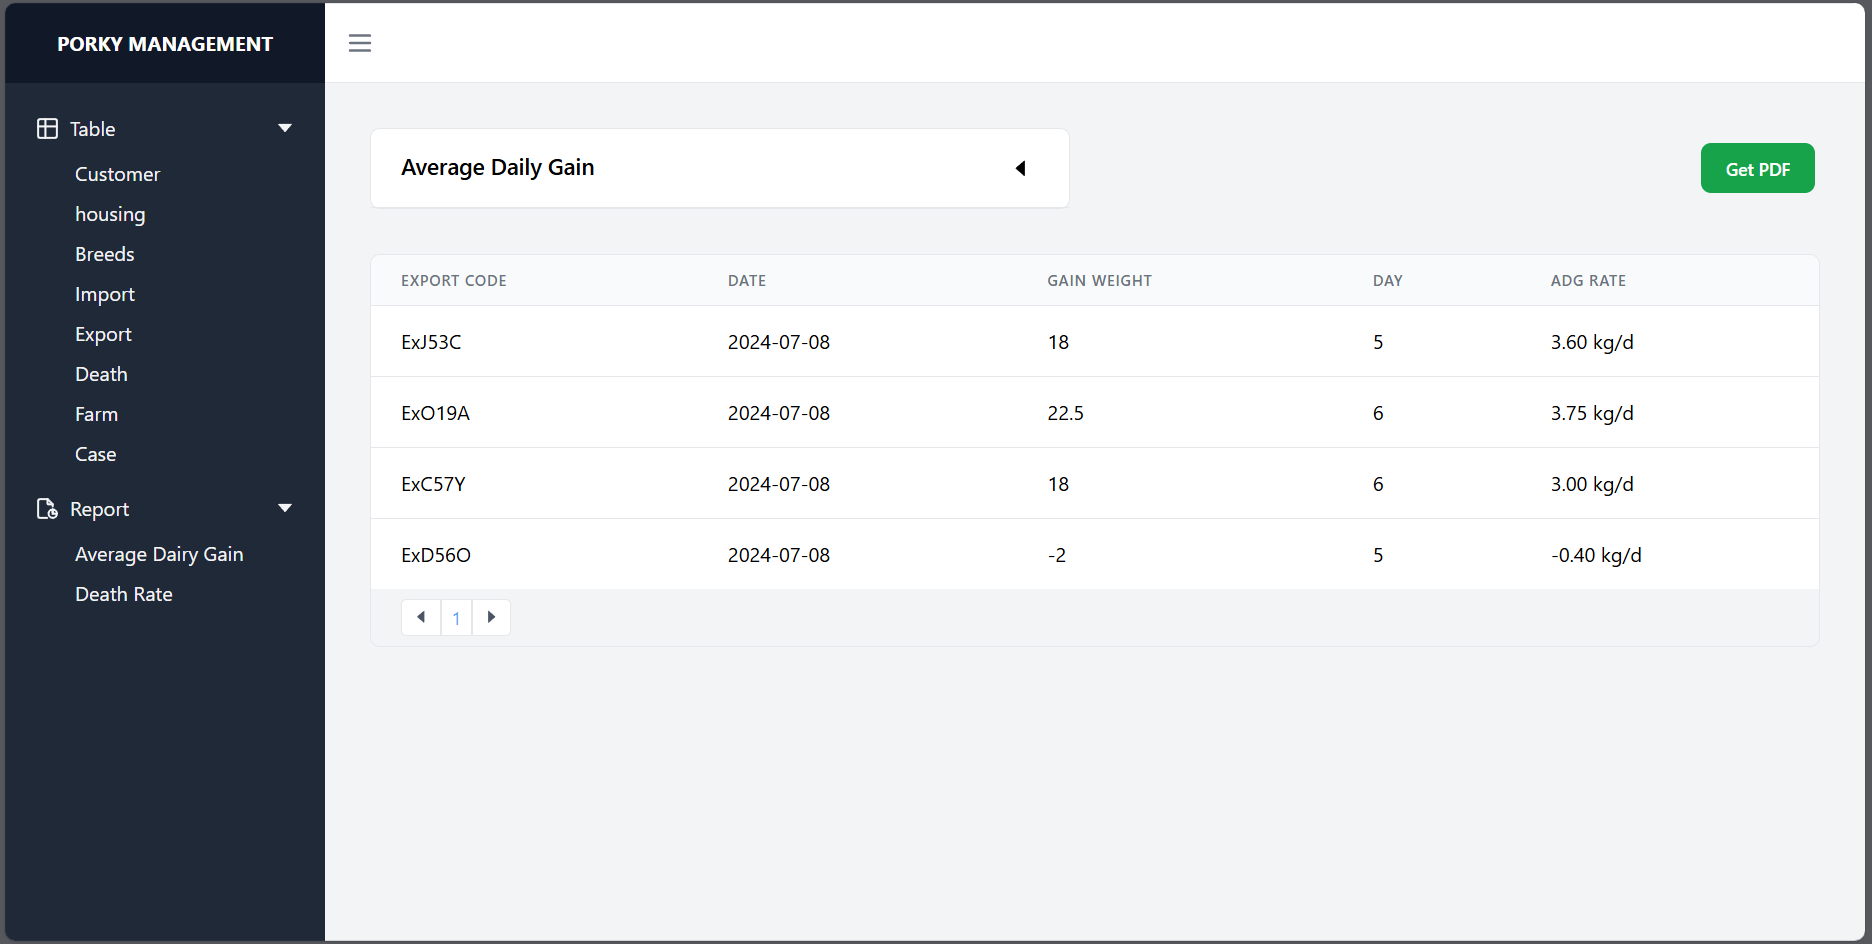Go to previous page in pagination

click(x=421, y=617)
